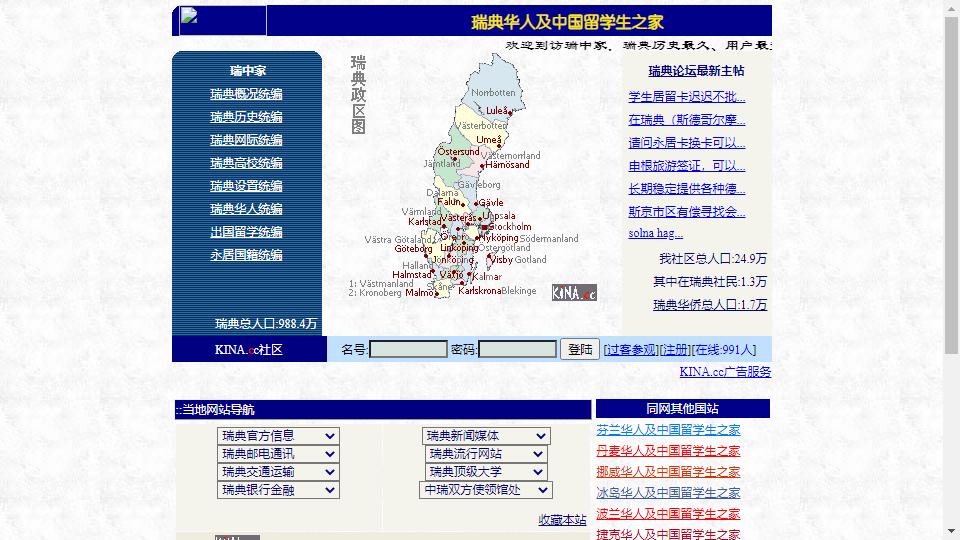Viewport: 960px width, 540px height.
Task: Open 捷克华人及中国留学生之家 link
Action: coord(668,534)
